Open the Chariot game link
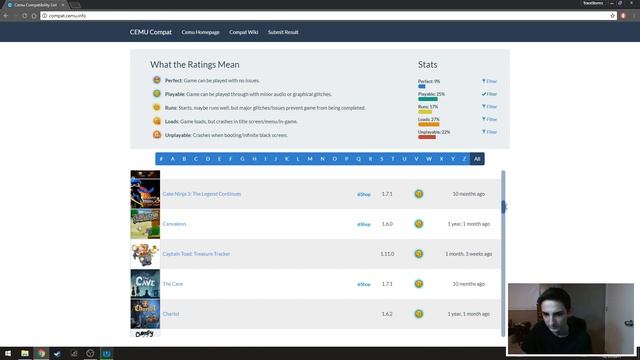 [x=171, y=314]
